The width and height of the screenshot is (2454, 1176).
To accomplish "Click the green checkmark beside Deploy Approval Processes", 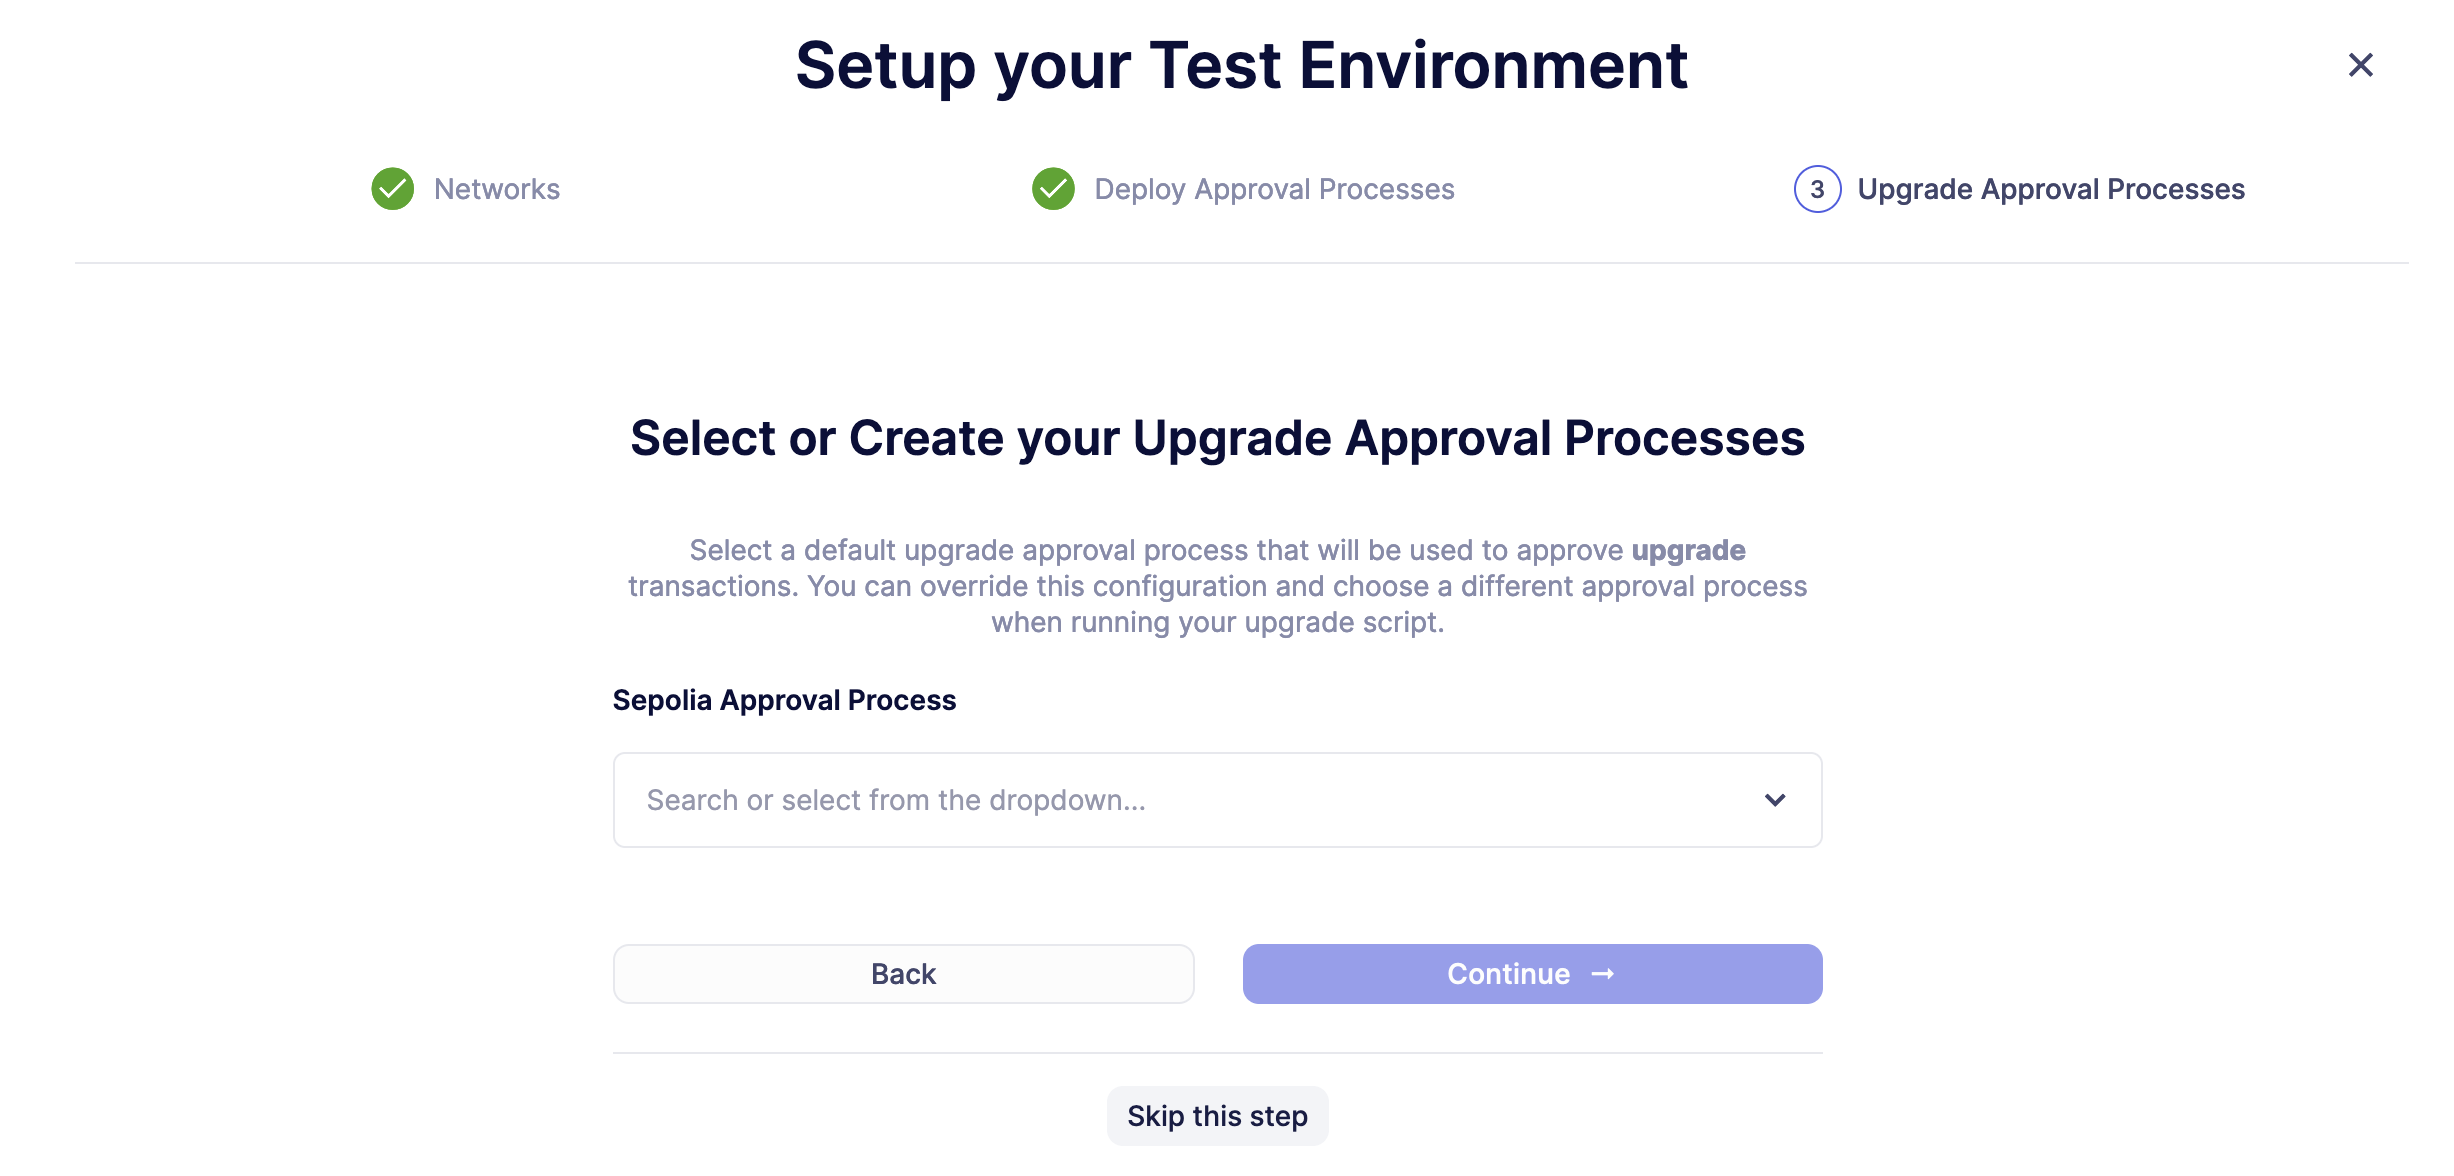I will click(1053, 189).
